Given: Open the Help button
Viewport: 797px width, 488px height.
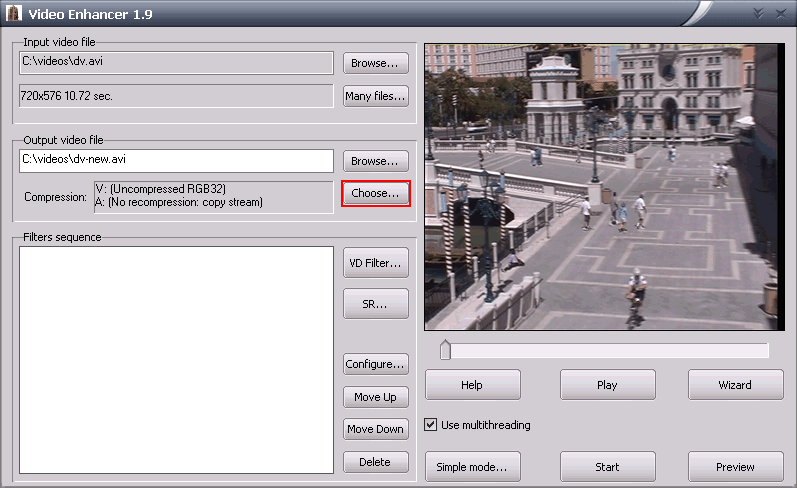Looking at the screenshot, I should [x=473, y=385].
